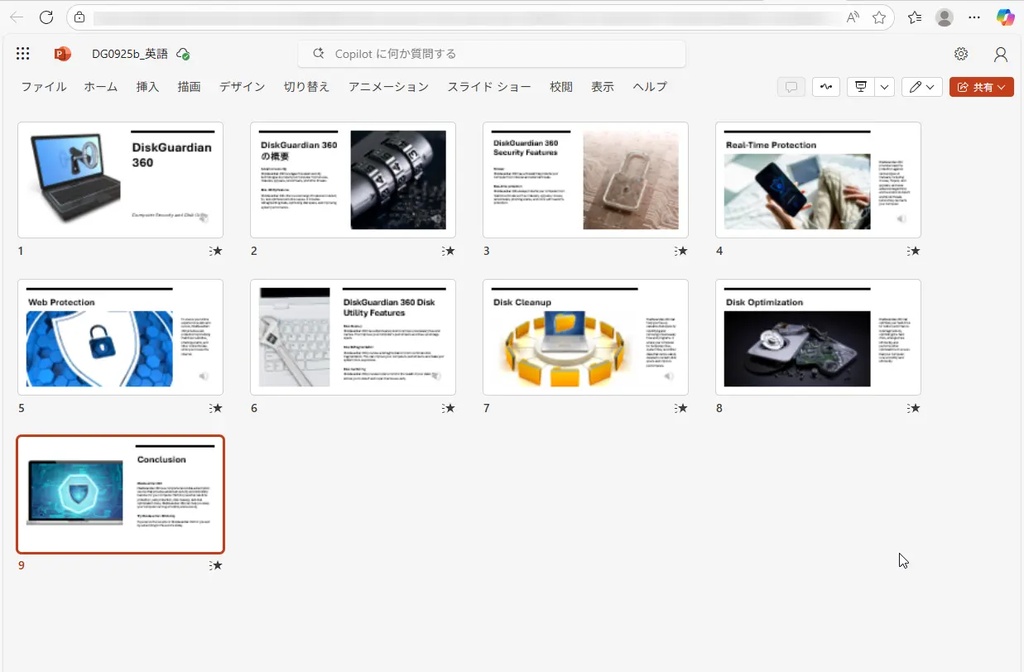Click the file name DG0925b_英語
This screenshot has width=1024, height=672.
pyautogui.click(x=130, y=54)
